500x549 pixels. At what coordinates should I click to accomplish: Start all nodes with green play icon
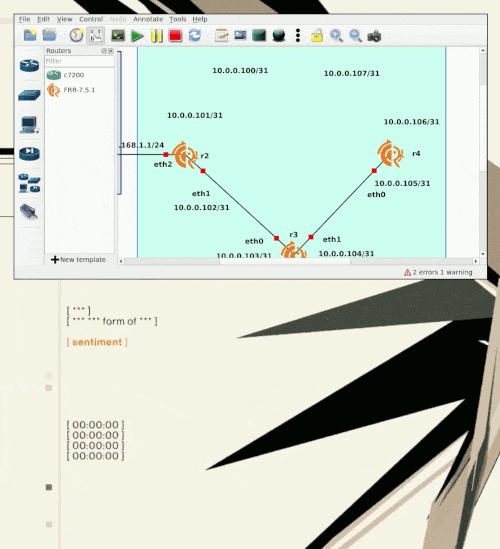pos(137,36)
